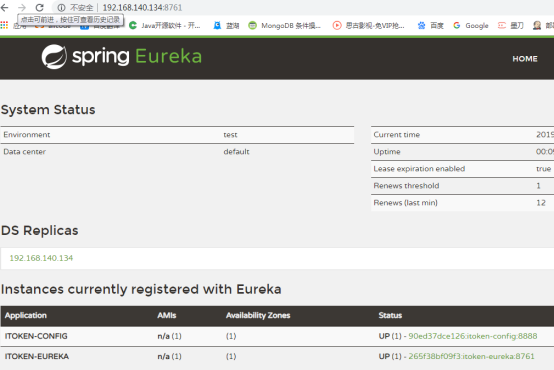Open the DS replica link 192.168.140.134
The width and height of the screenshot is (554, 370).
[41, 258]
